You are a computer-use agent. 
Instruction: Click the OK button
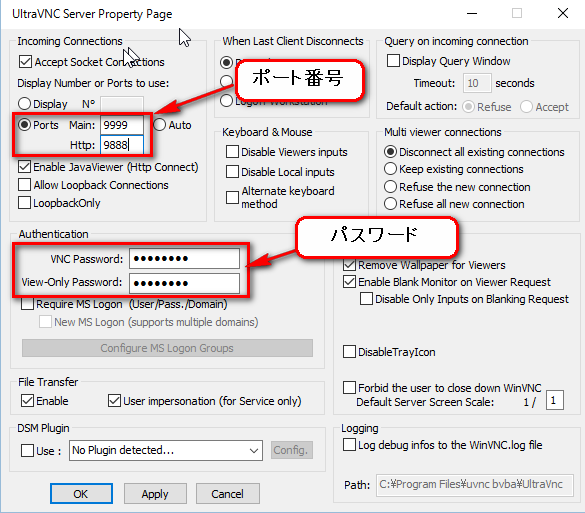click(81, 494)
